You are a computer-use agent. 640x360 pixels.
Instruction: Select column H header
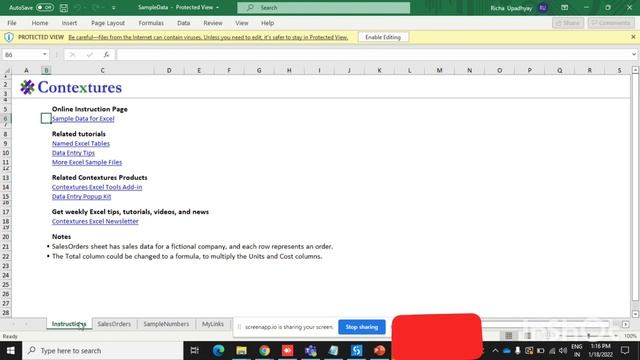coord(289,70)
